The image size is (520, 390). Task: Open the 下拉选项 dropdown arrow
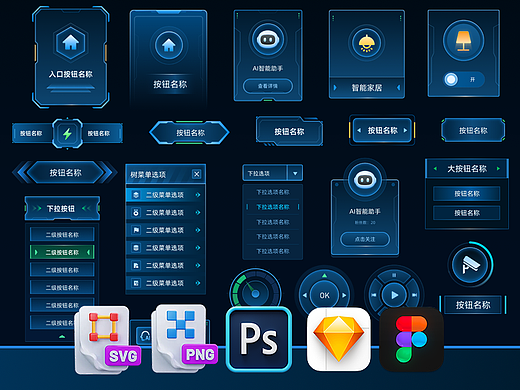295,173
